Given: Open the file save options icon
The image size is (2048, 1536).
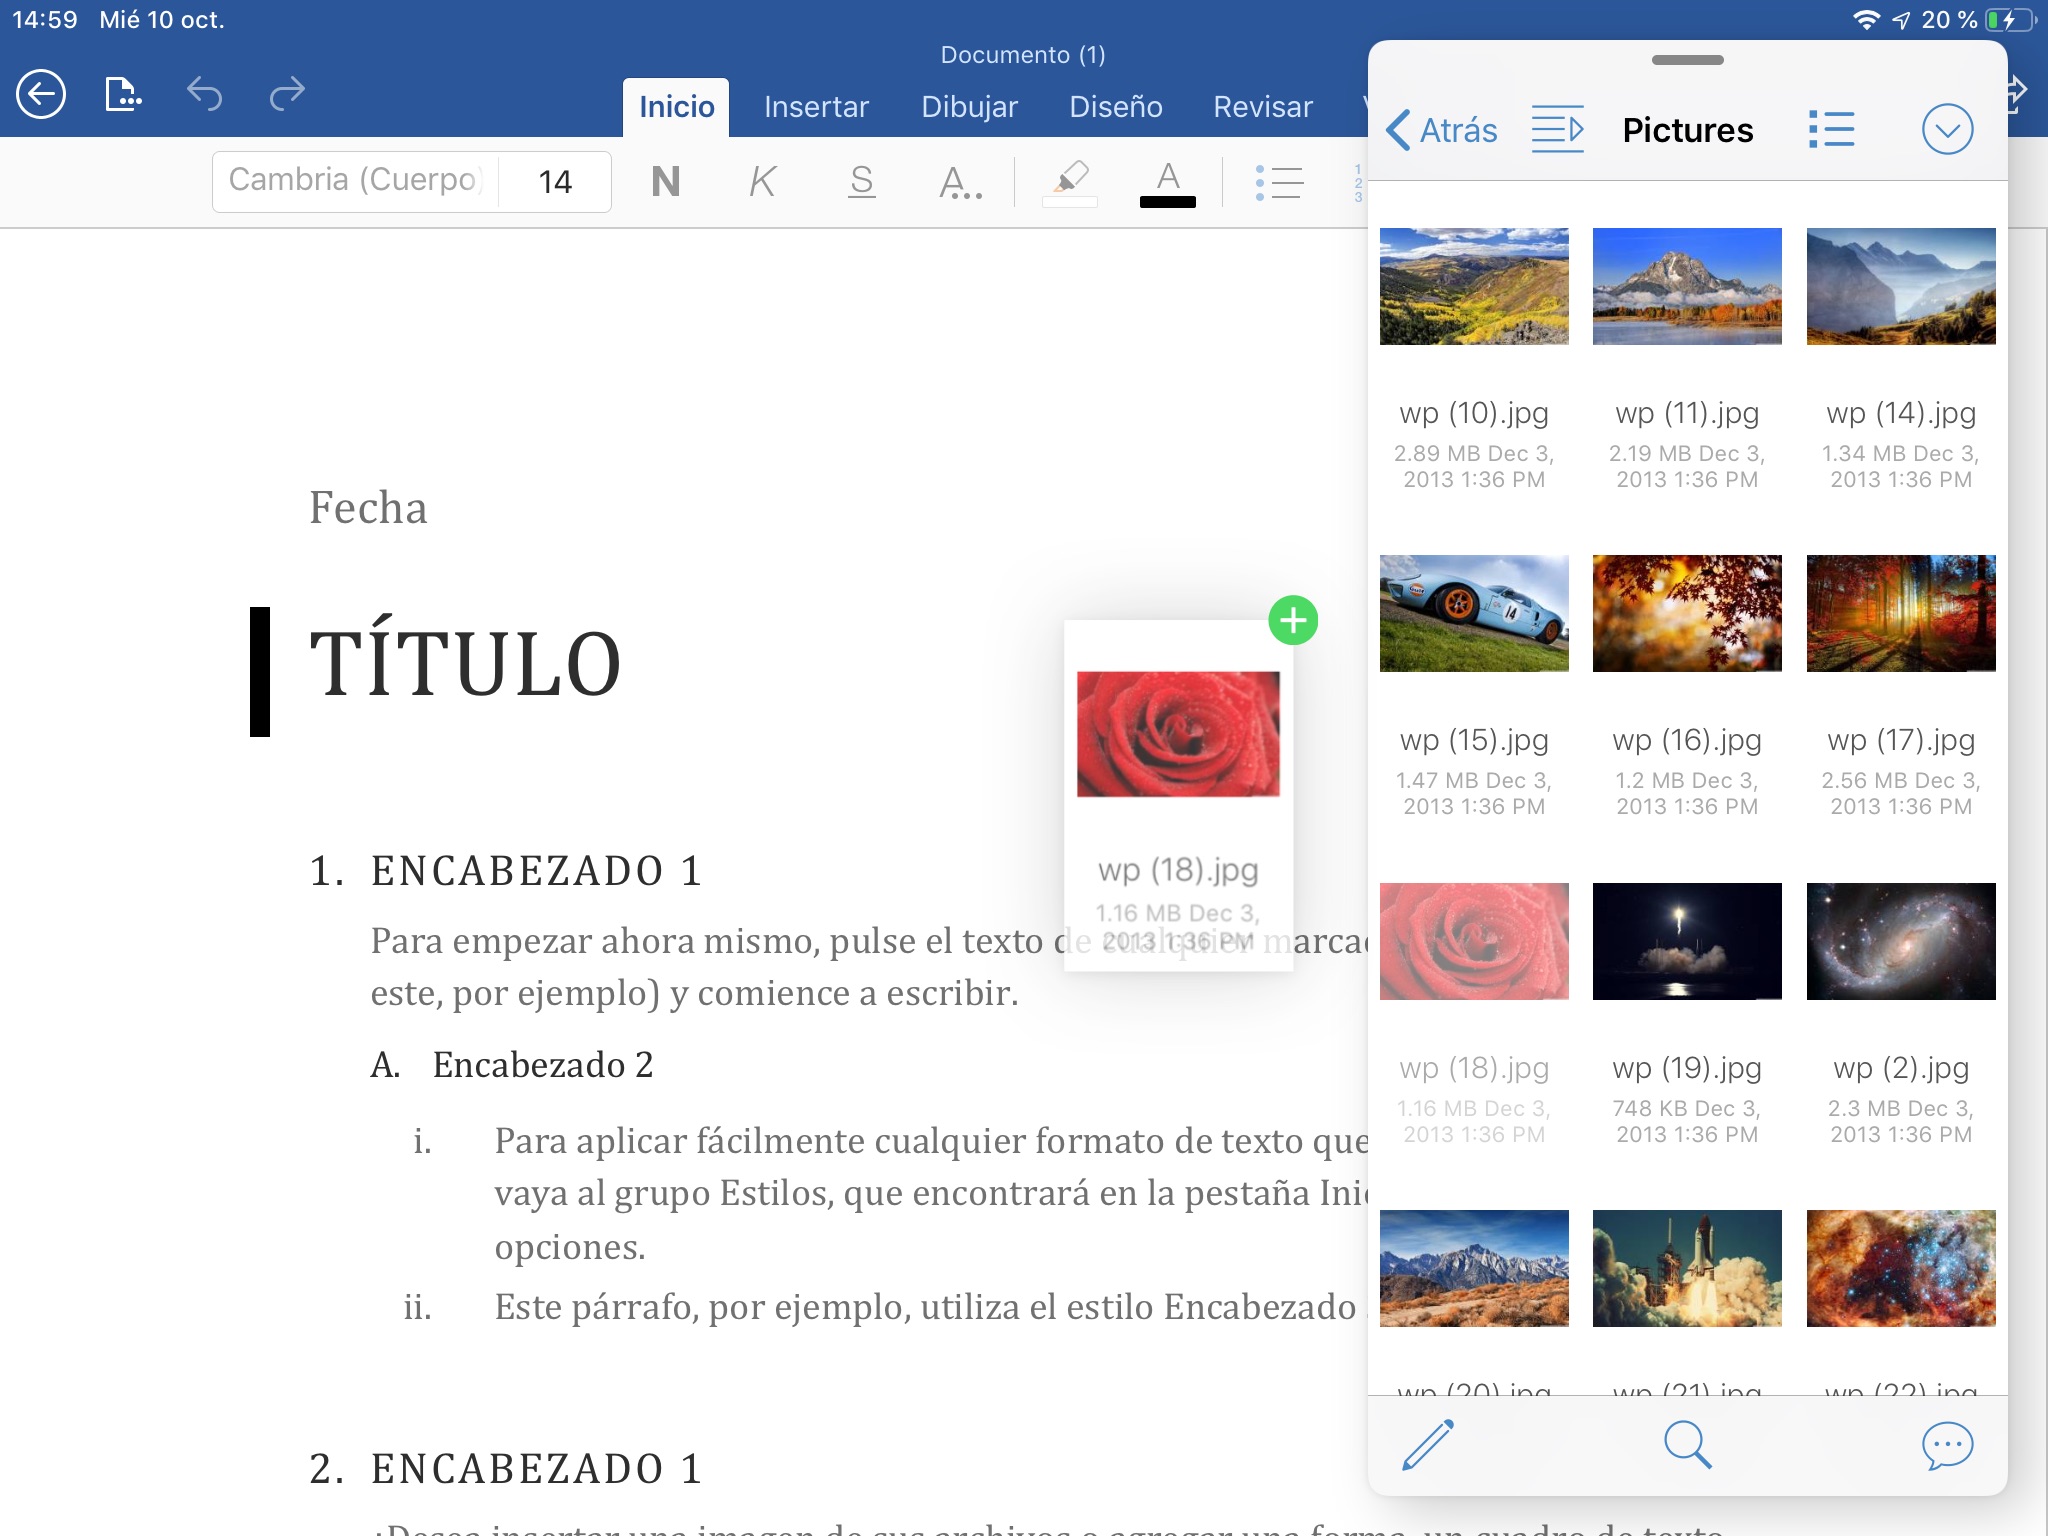Looking at the screenshot, I should click(123, 95).
